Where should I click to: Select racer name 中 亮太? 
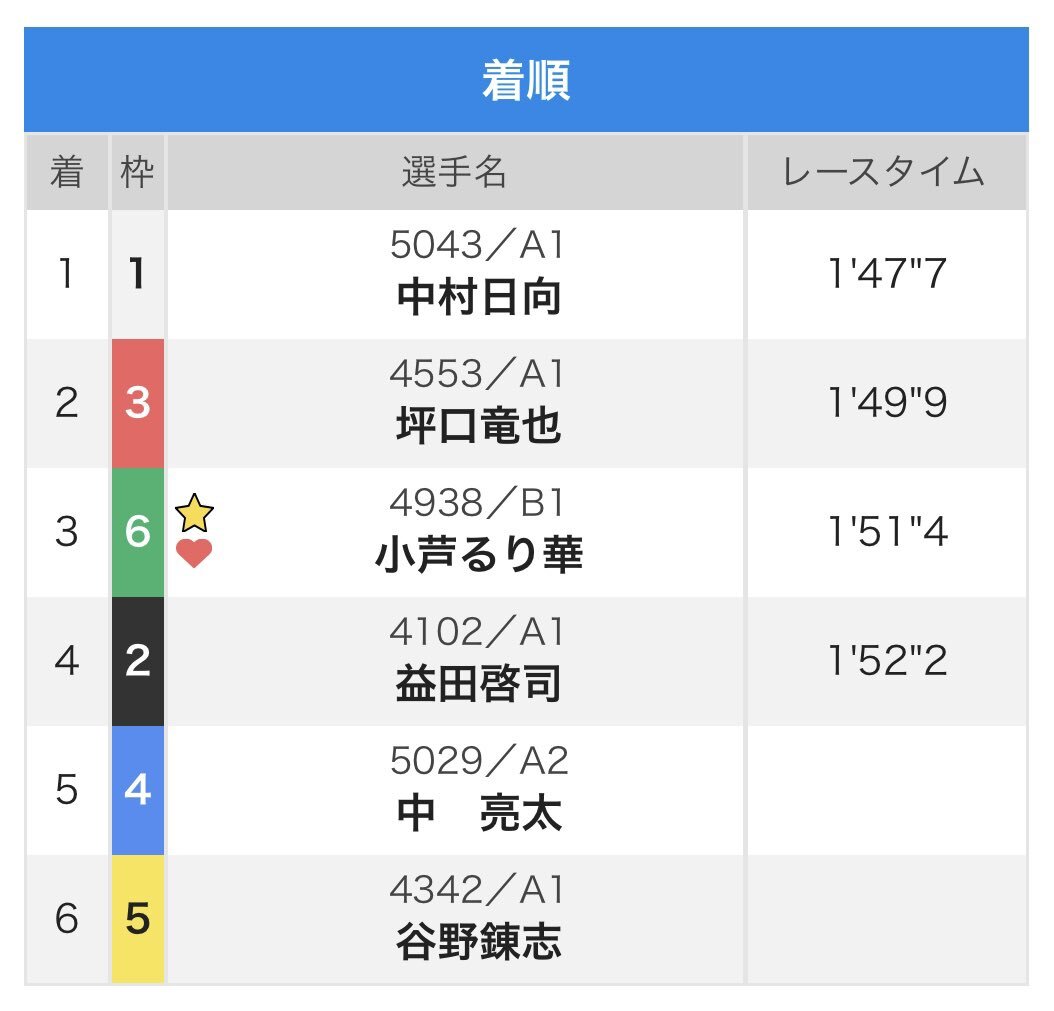coord(479,813)
